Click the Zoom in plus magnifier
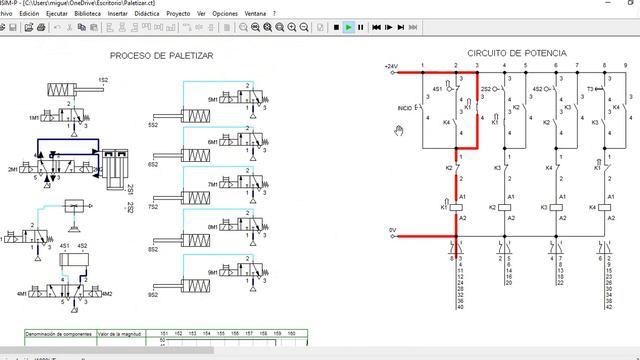 pyautogui.click(x=292, y=27)
